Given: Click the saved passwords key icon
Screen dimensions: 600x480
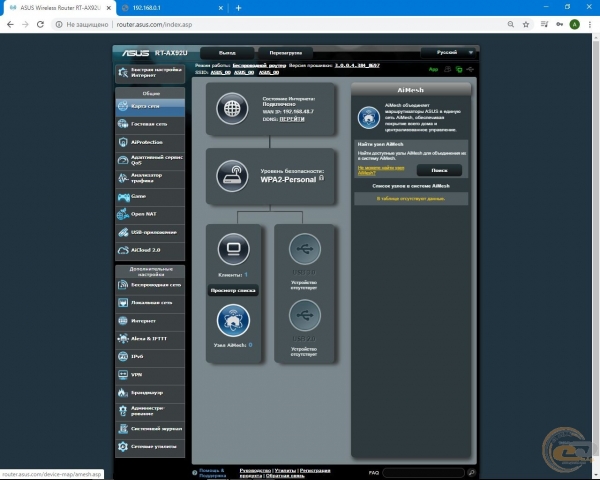Looking at the screenshot, I should pyautogui.click(x=559, y=24).
